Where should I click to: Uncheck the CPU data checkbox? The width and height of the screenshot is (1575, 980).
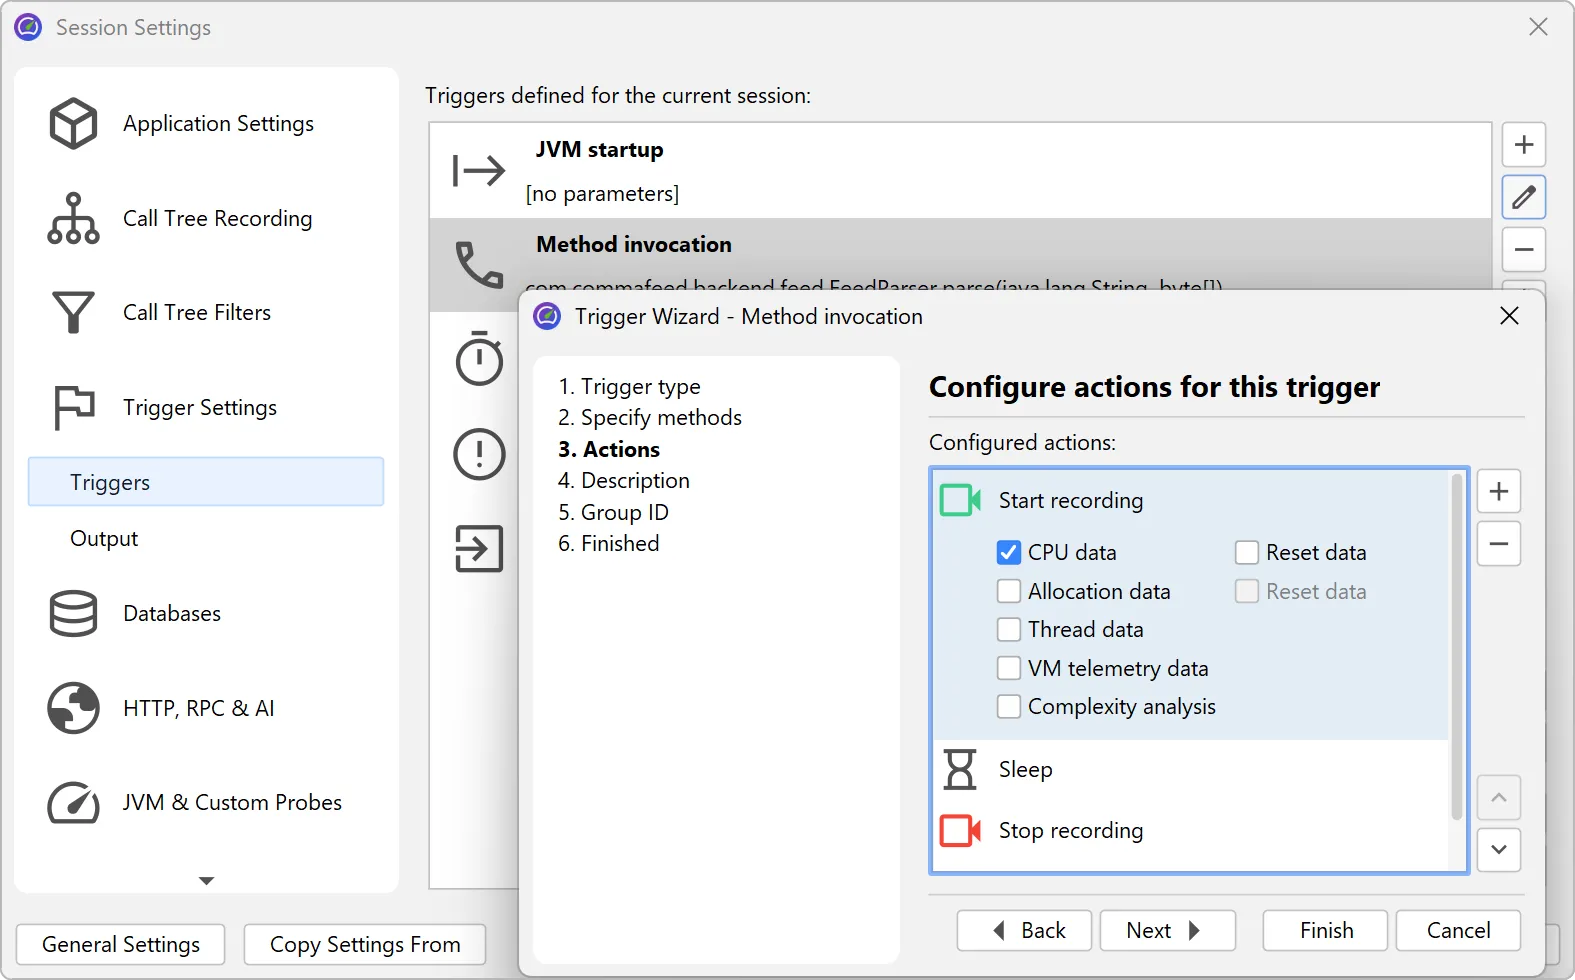[1009, 552]
